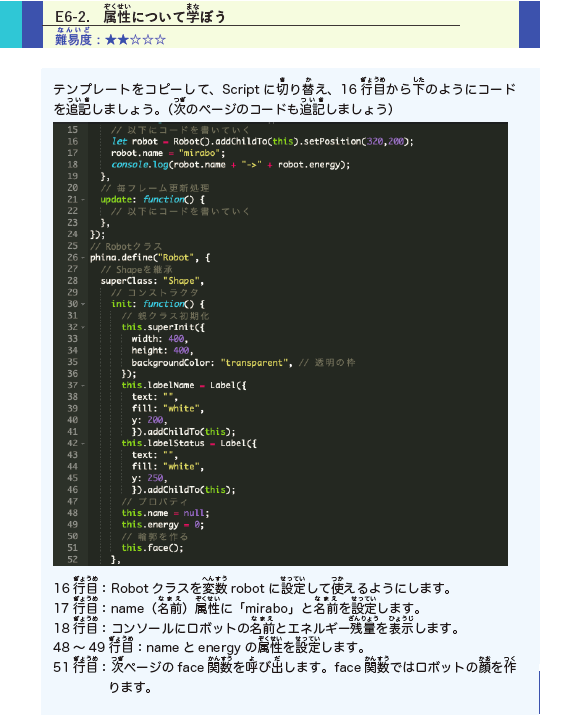This screenshot has height=718, width=564.
Task: Collapse the phina.define Robot block at line 26
Action: 83,258
